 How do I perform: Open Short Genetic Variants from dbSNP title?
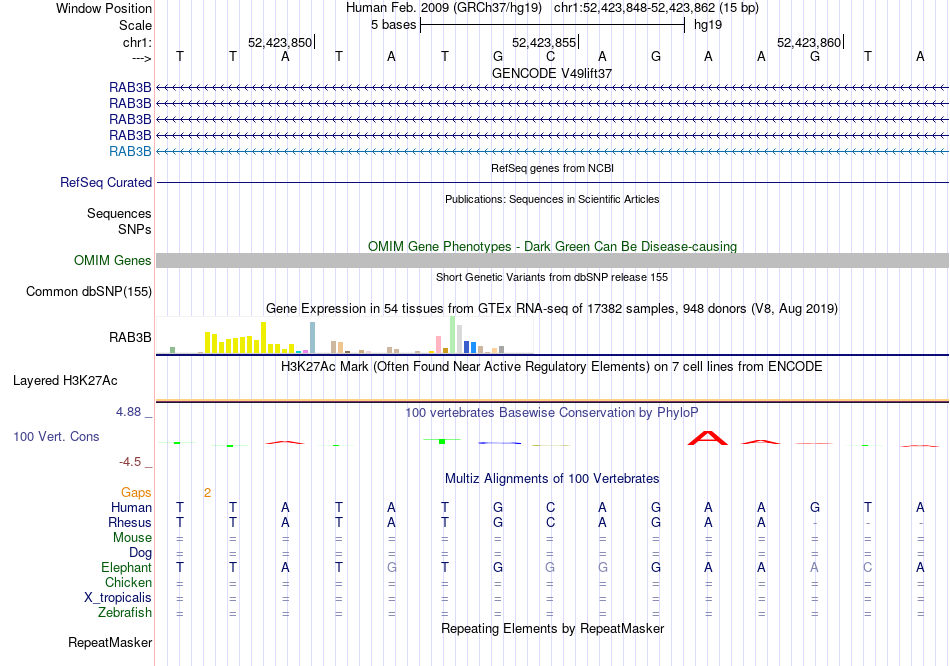552,277
